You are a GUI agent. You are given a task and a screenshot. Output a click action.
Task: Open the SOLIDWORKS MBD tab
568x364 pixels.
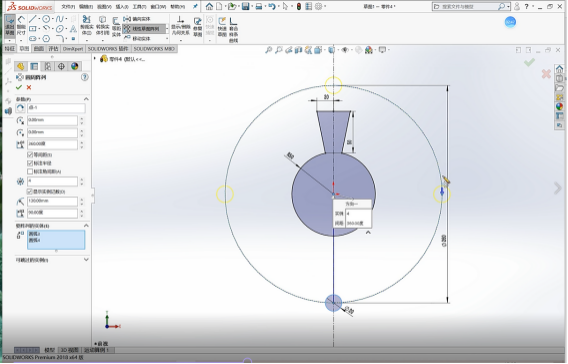154,49
